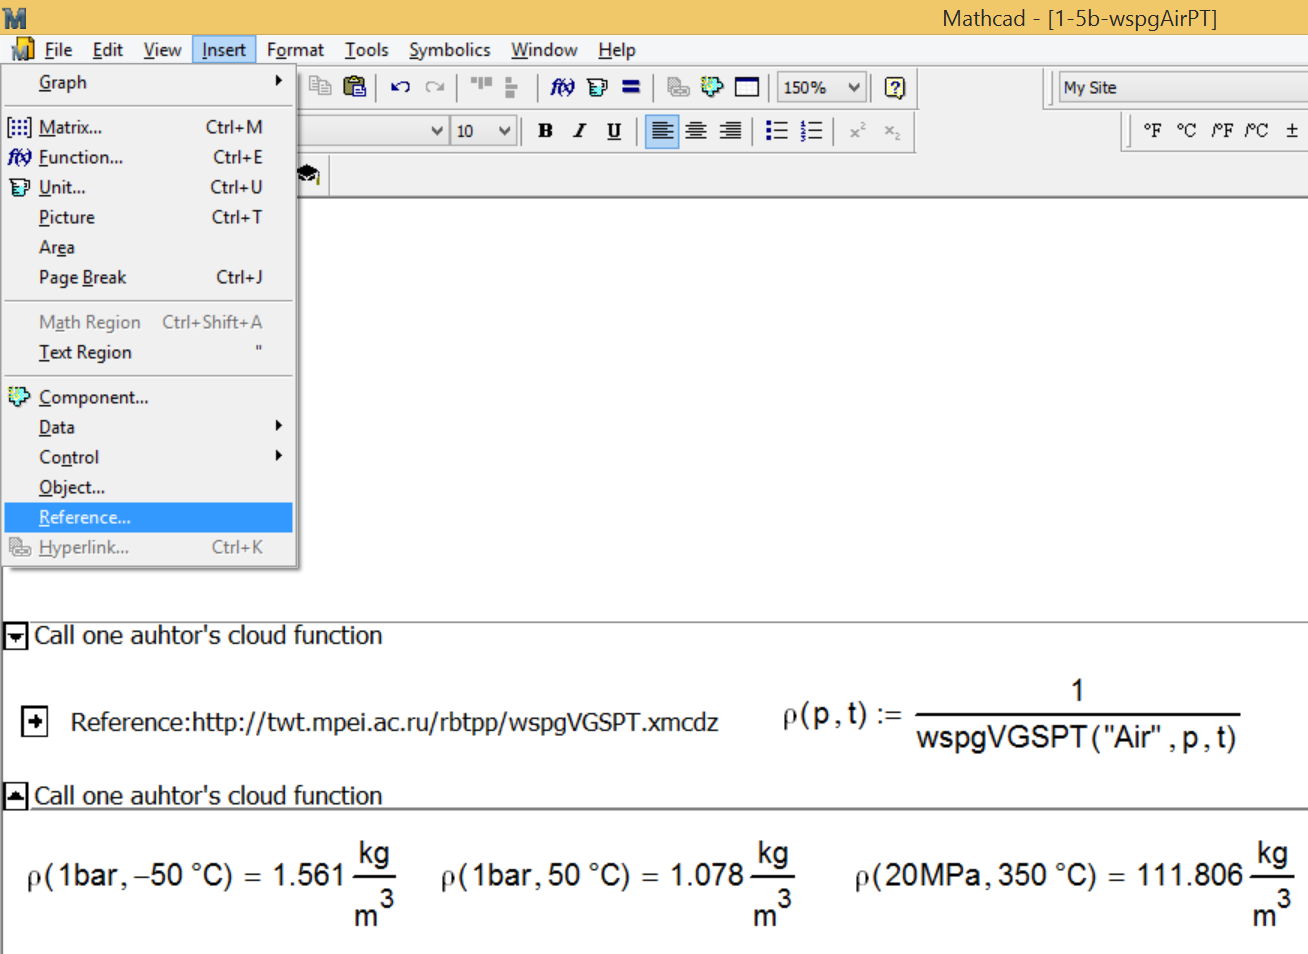The image size is (1308, 954).
Task: Click the Insert Function f(x) toolbar icon
Action: pyautogui.click(x=563, y=87)
